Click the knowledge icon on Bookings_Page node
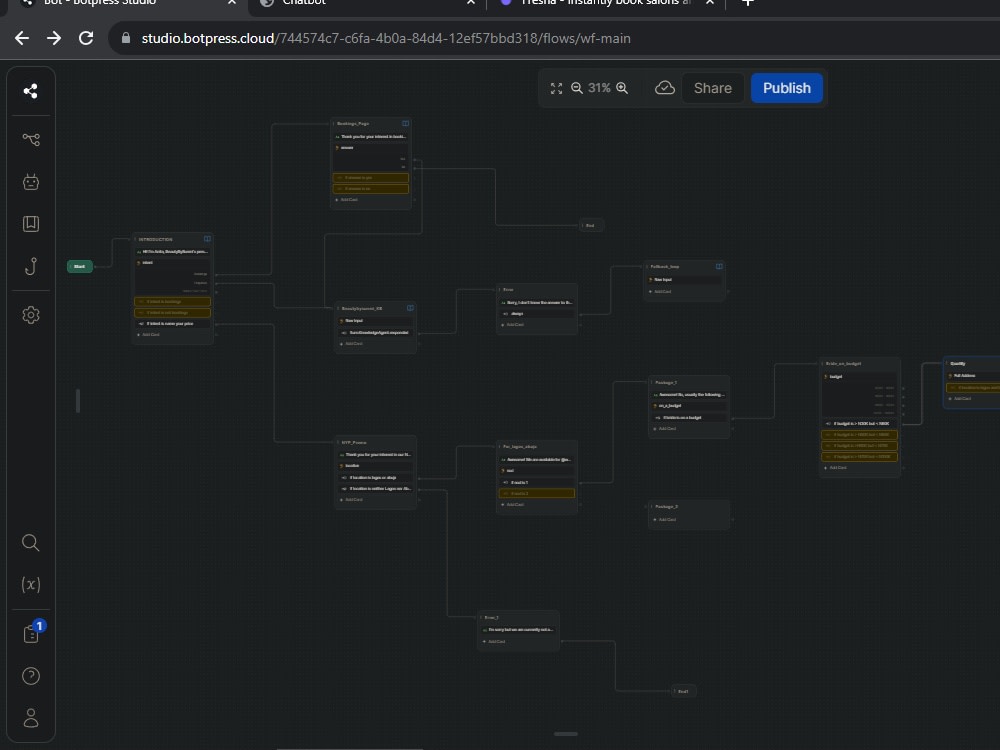This screenshot has height=750, width=1000. 405,123
